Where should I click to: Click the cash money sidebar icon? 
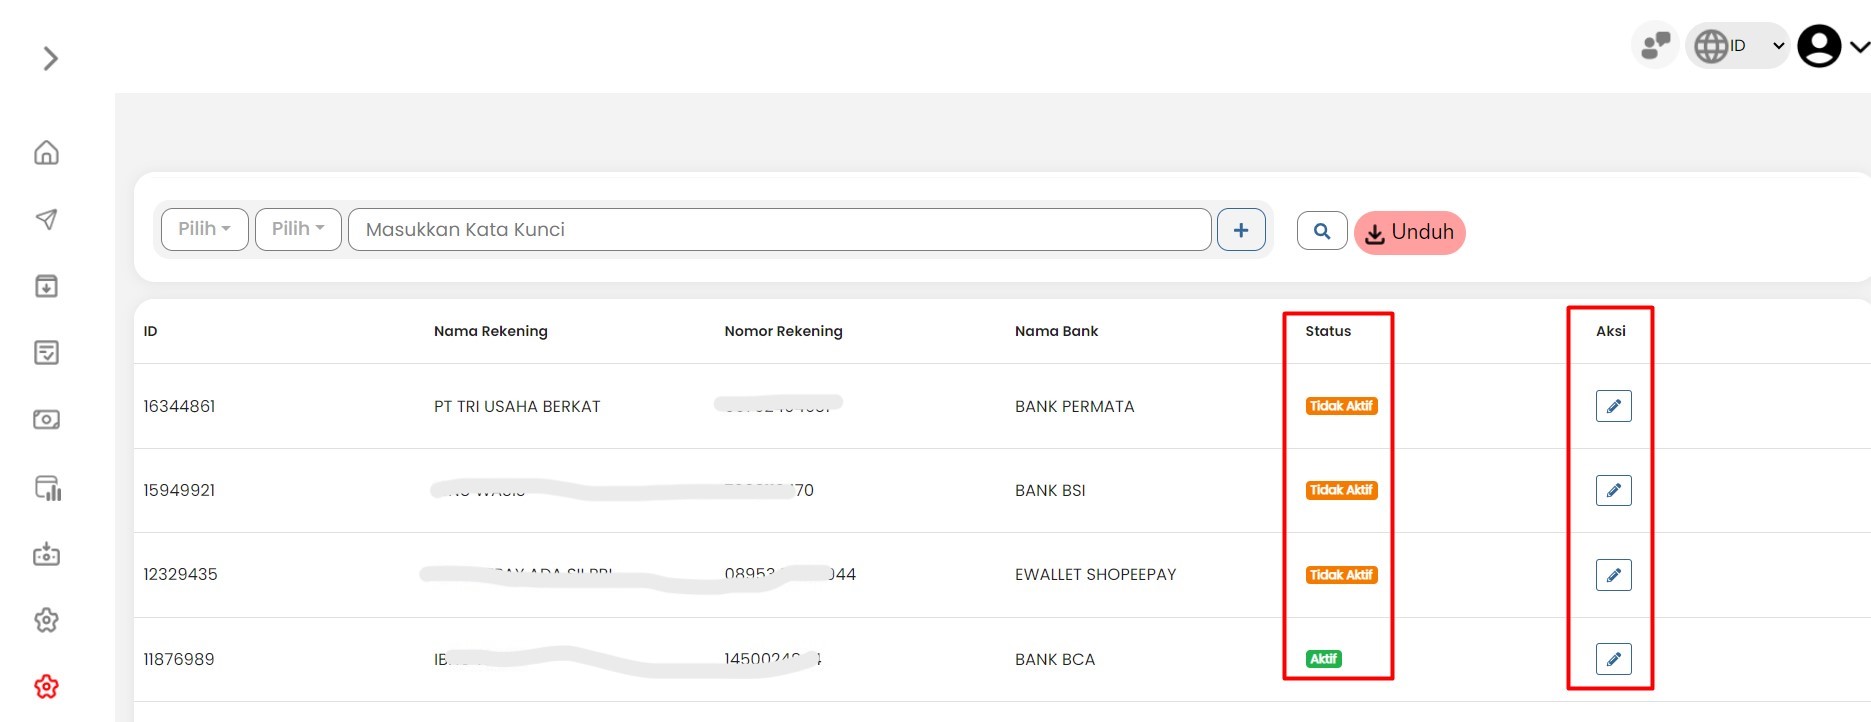point(47,420)
